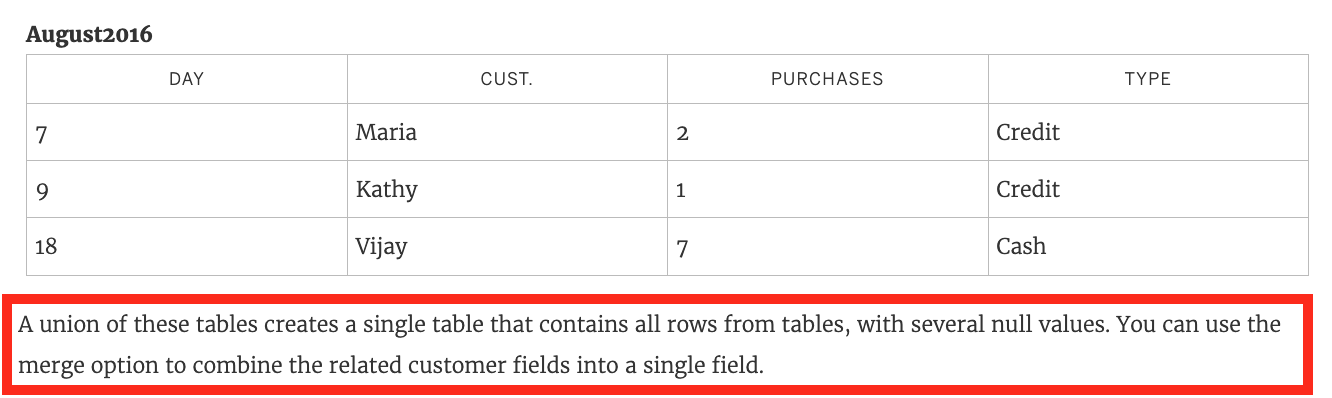Image resolution: width=1332 pixels, height=398 pixels.
Task: Click day cell with value 7
Action: [x=187, y=132]
